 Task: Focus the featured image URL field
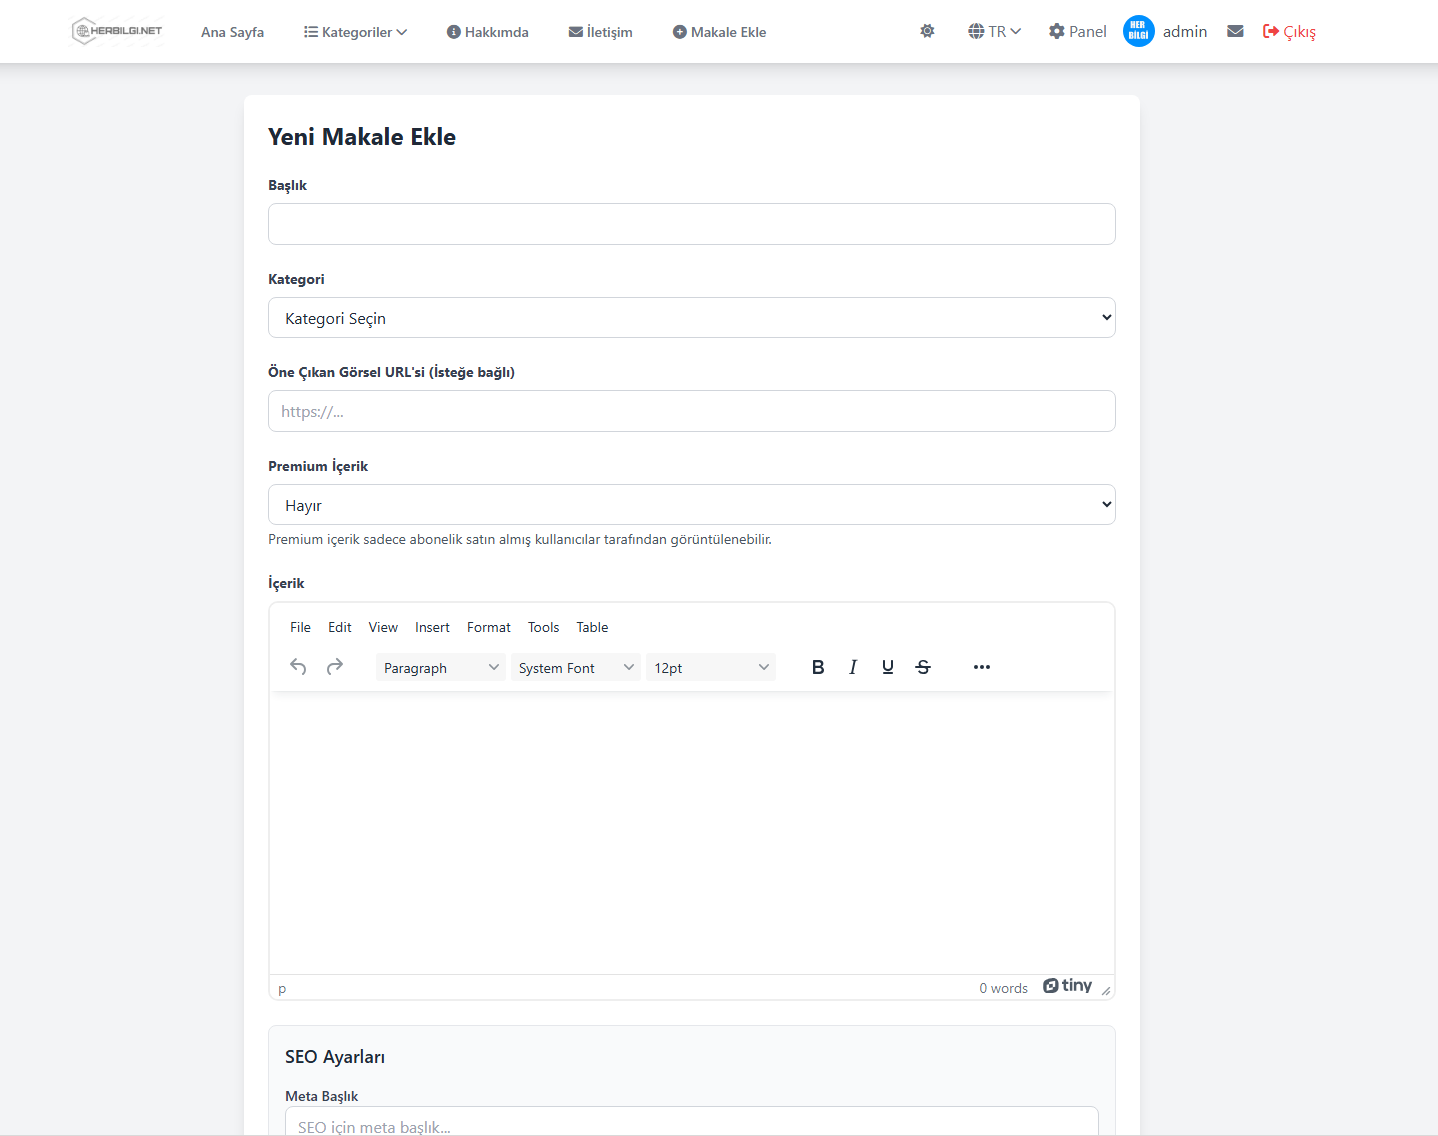click(691, 411)
